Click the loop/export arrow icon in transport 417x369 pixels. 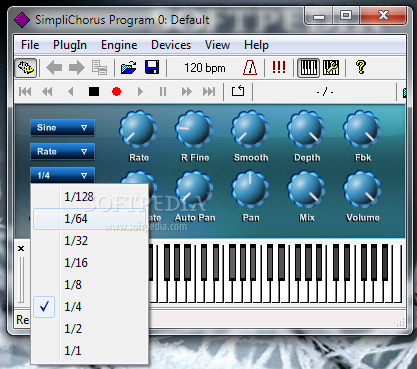point(238,91)
